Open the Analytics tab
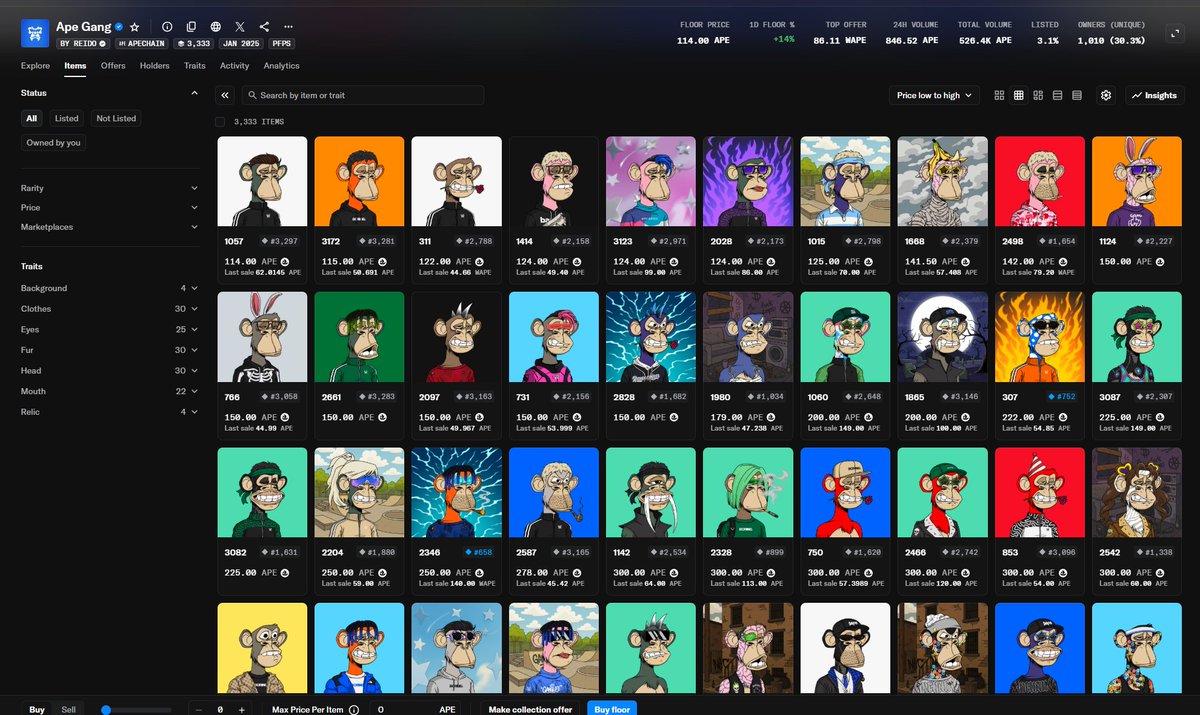This screenshot has height=715, width=1200. [281, 66]
